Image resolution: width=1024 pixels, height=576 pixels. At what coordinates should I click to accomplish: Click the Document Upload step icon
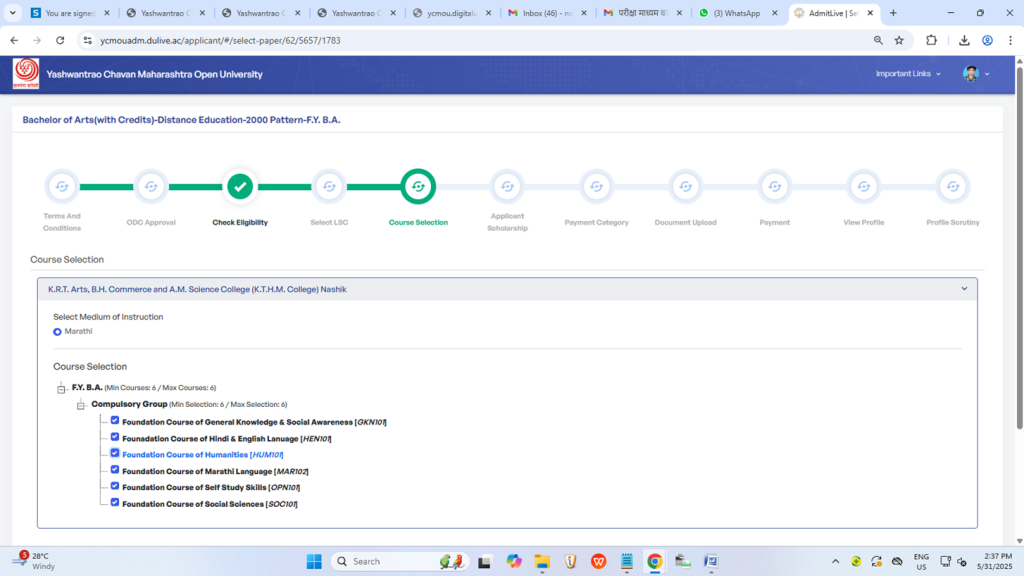(x=685, y=186)
